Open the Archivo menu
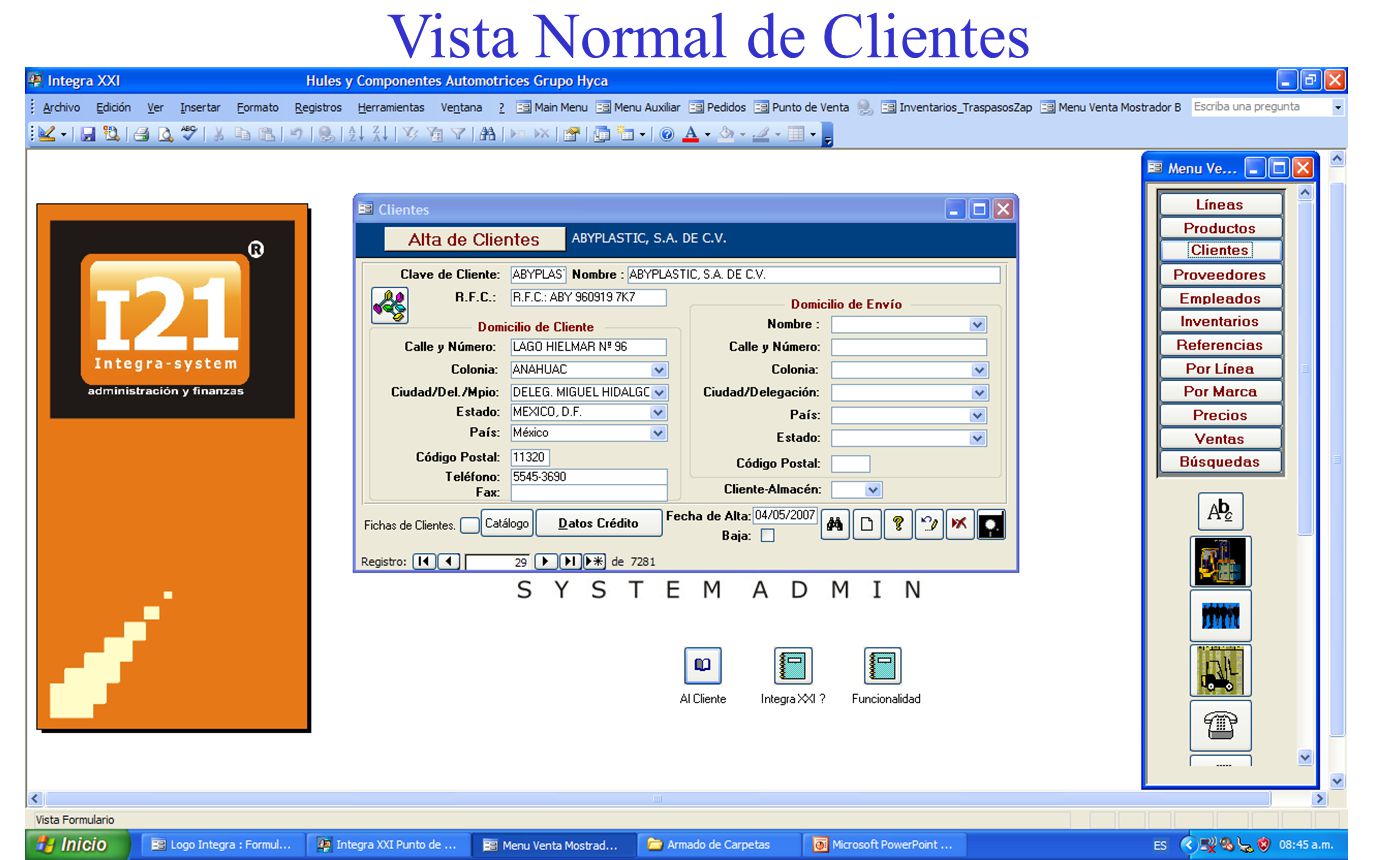This screenshot has width=1380, height=860. click(61, 107)
